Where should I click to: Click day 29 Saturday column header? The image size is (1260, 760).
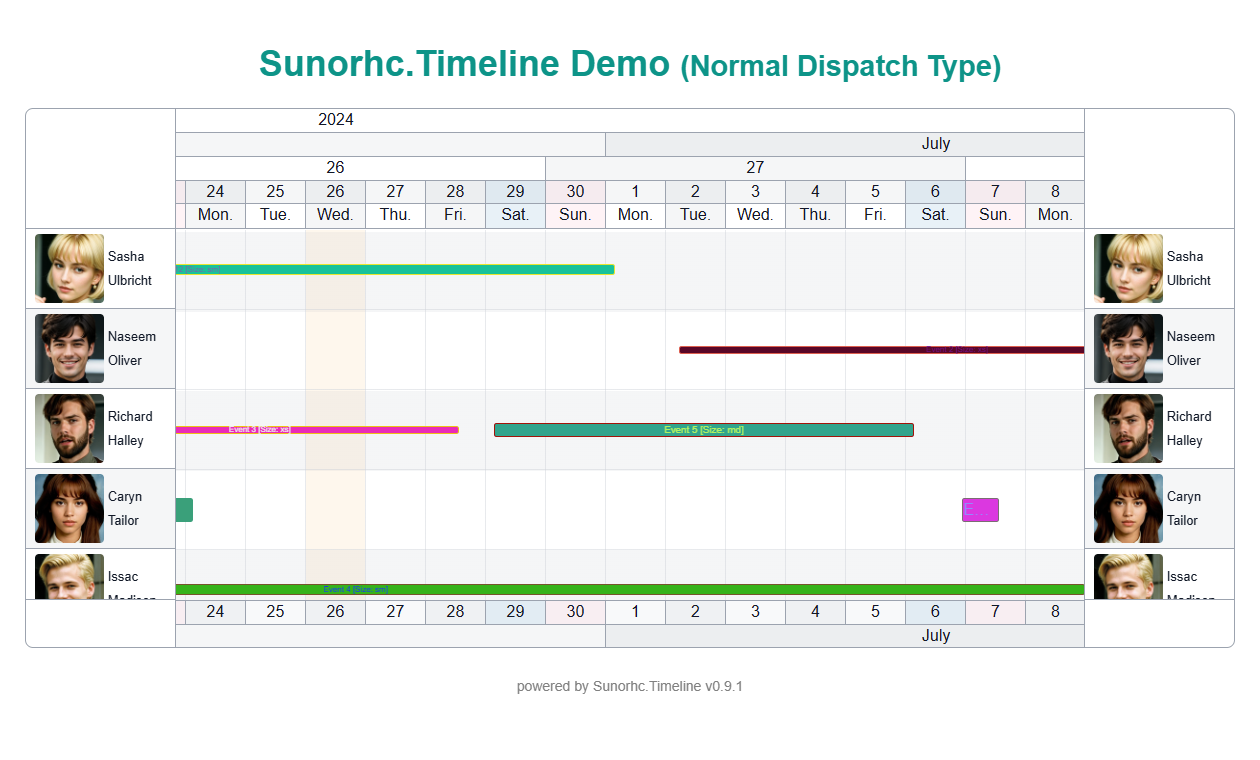click(x=515, y=192)
